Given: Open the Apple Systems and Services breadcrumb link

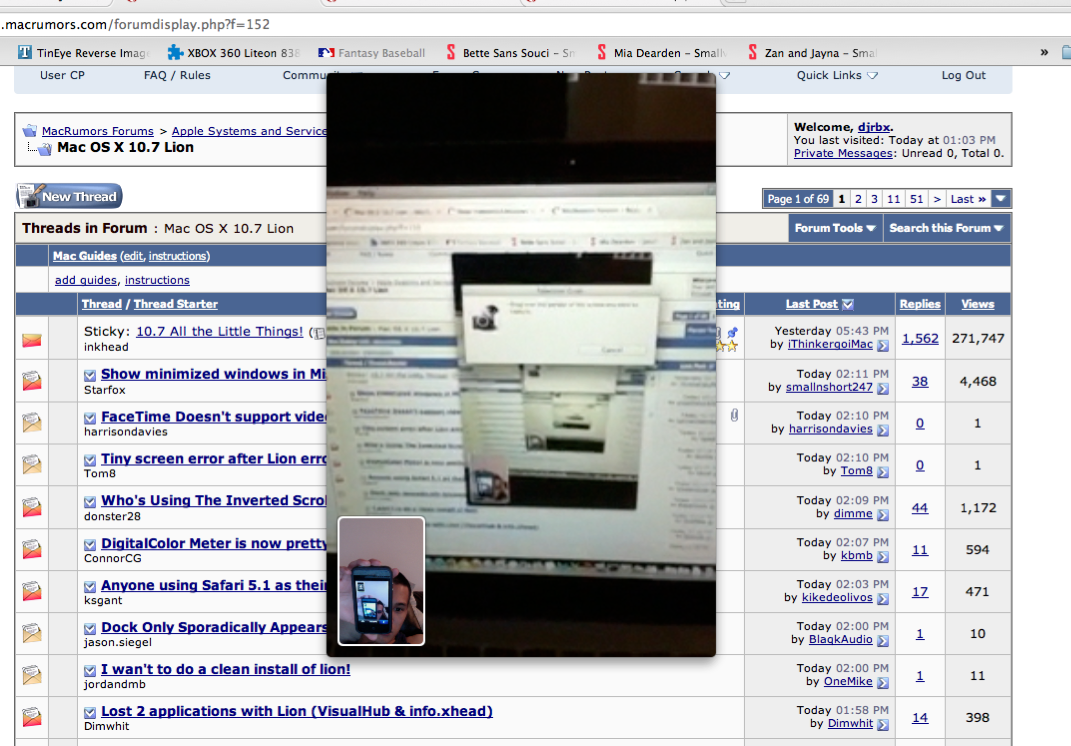Looking at the screenshot, I should pyautogui.click(x=249, y=130).
